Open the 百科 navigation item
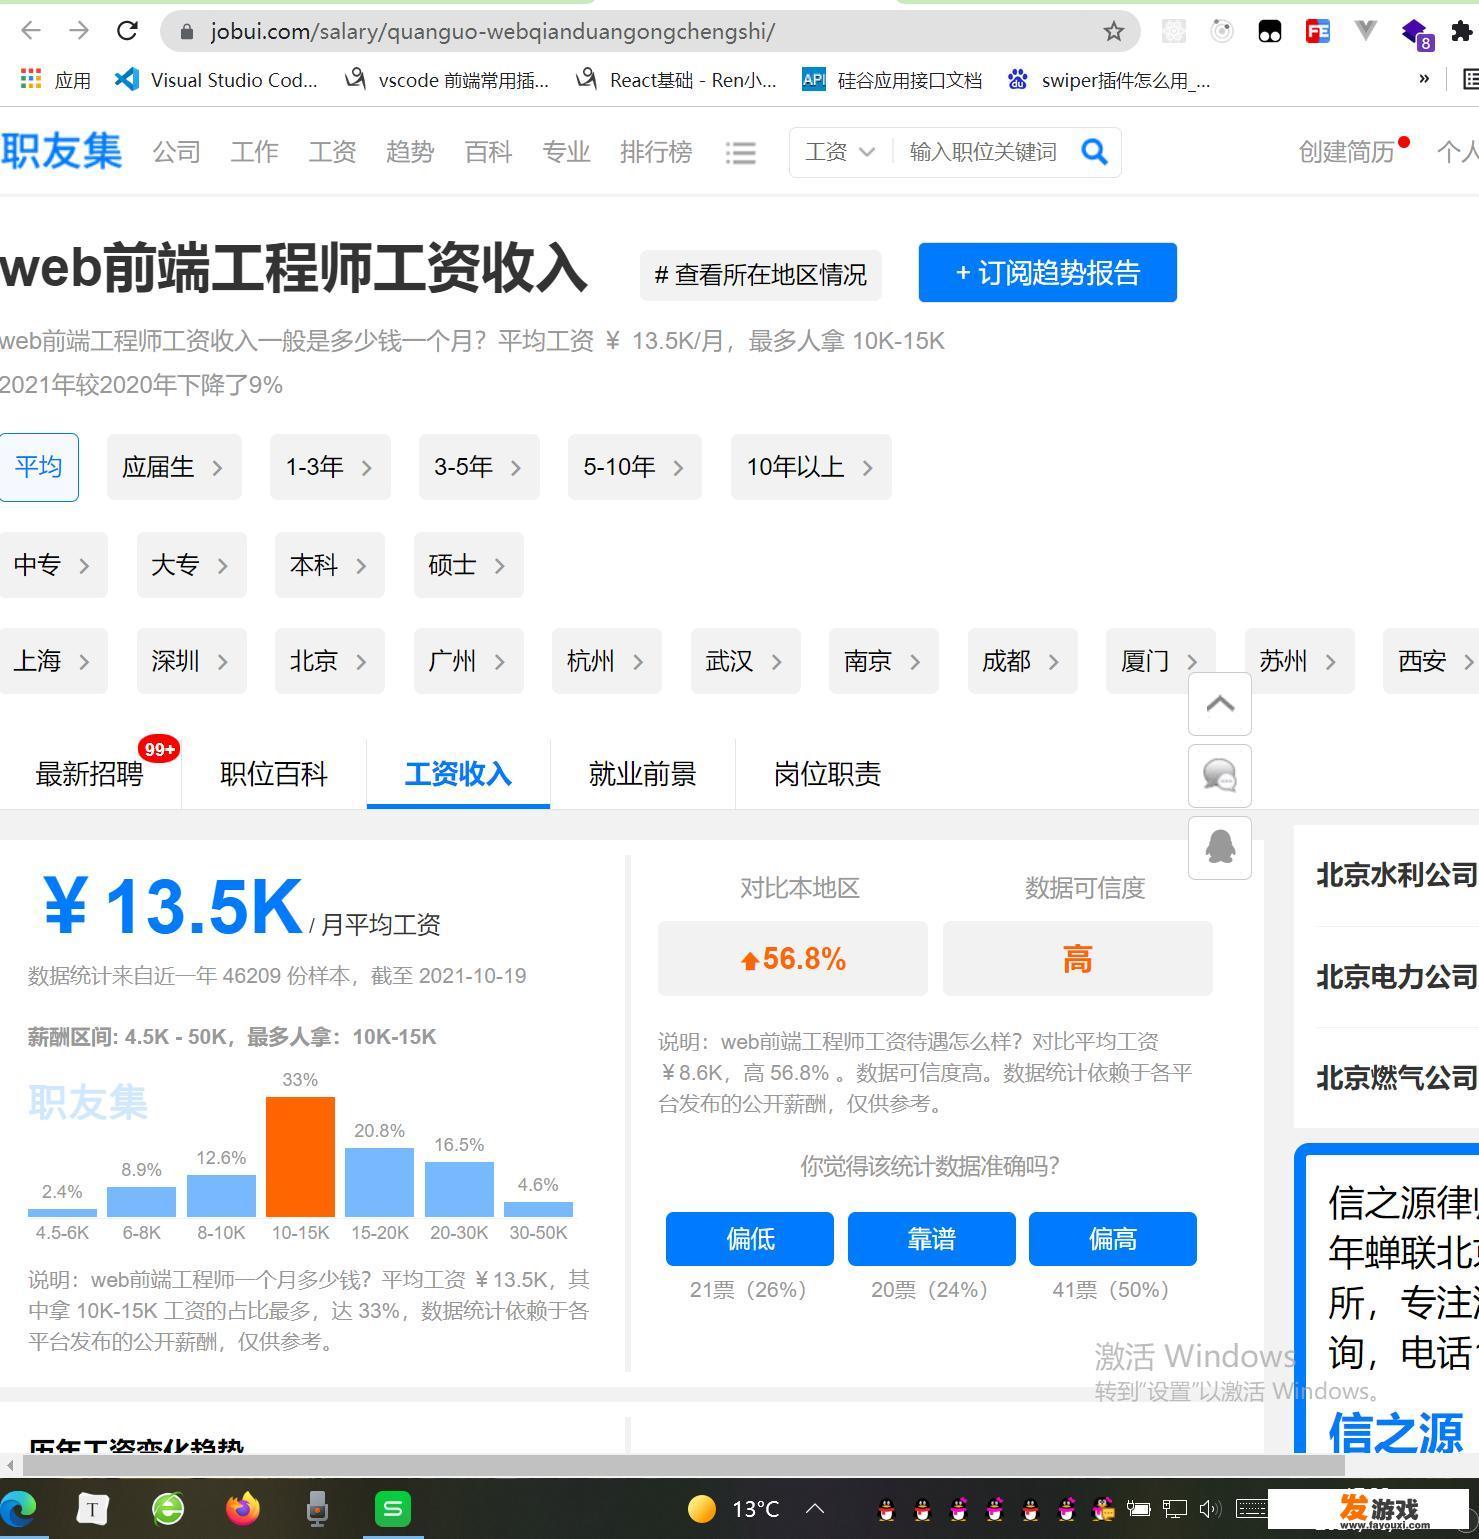The height and width of the screenshot is (1539, 1479). pos(488,152)
